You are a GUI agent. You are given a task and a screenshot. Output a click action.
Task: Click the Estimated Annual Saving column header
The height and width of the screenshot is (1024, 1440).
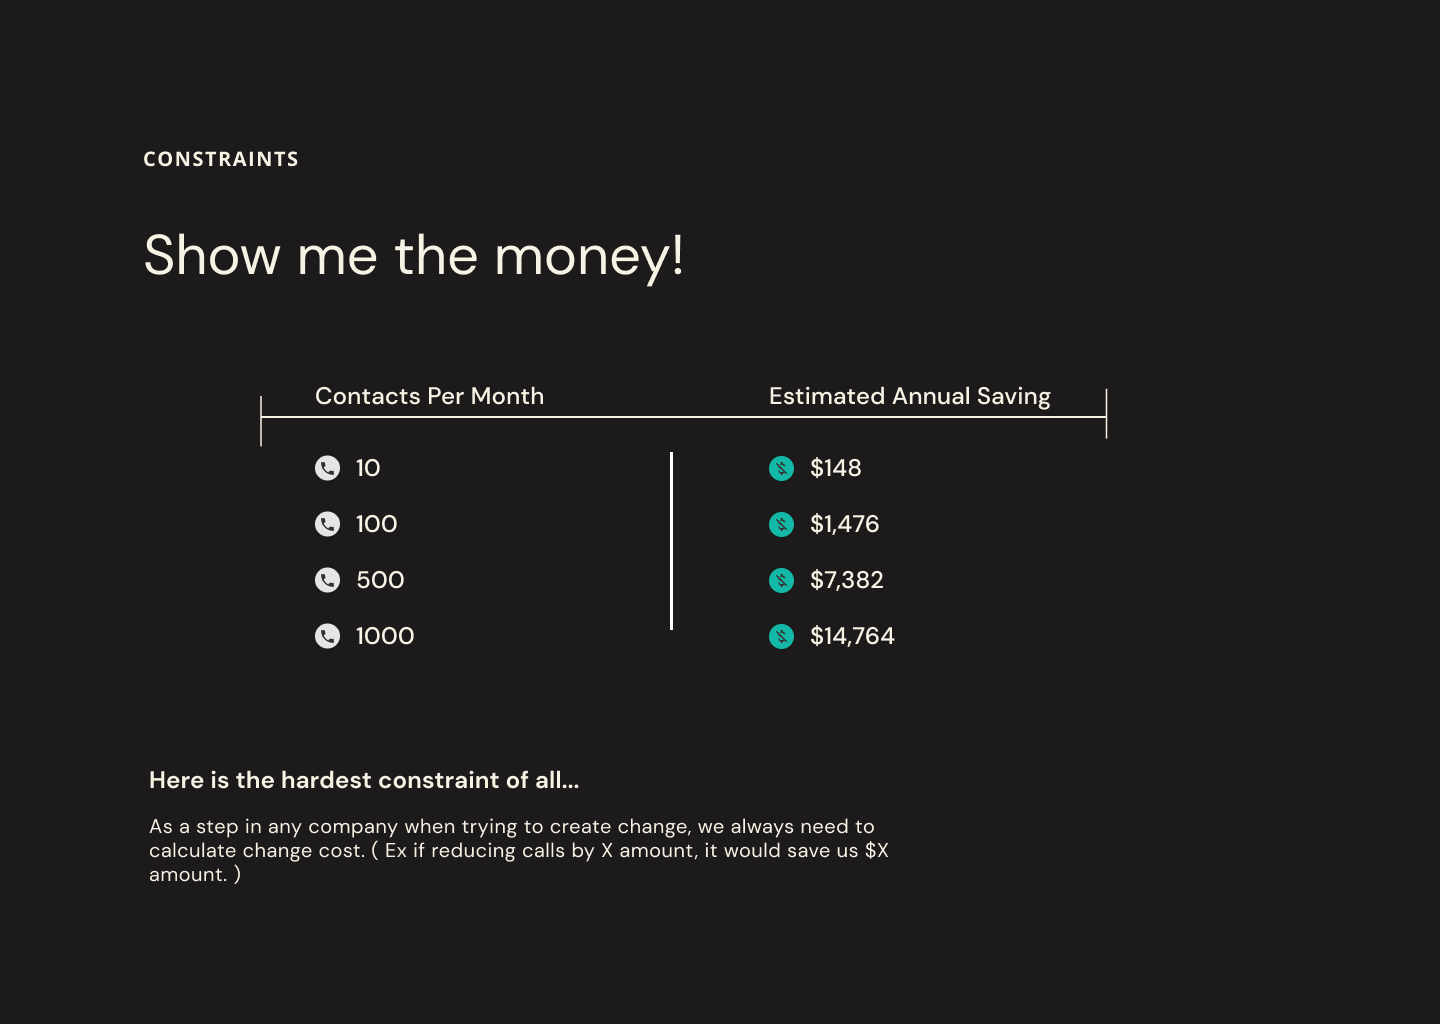point(910,397)
